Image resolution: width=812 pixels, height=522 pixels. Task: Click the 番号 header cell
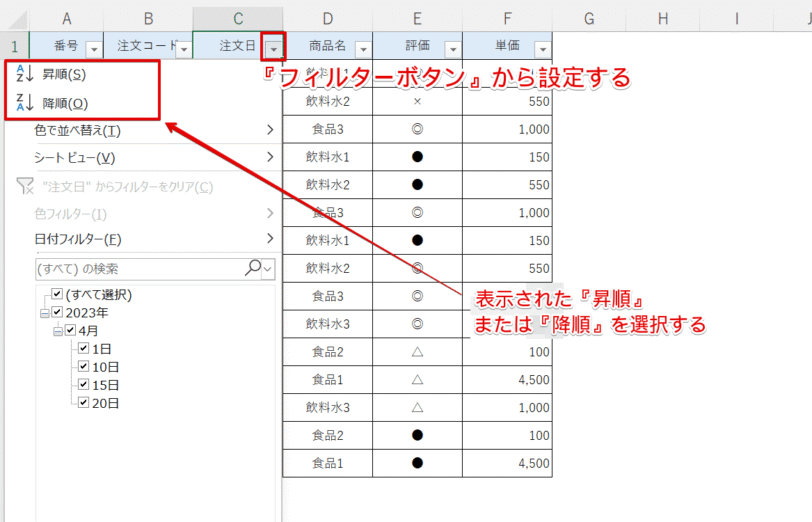coord(66,46)
